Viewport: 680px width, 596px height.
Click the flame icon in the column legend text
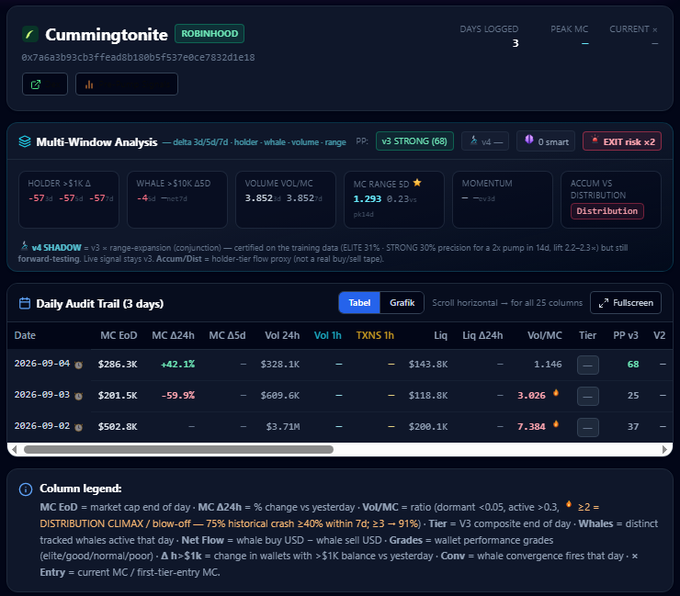point(569,504)
